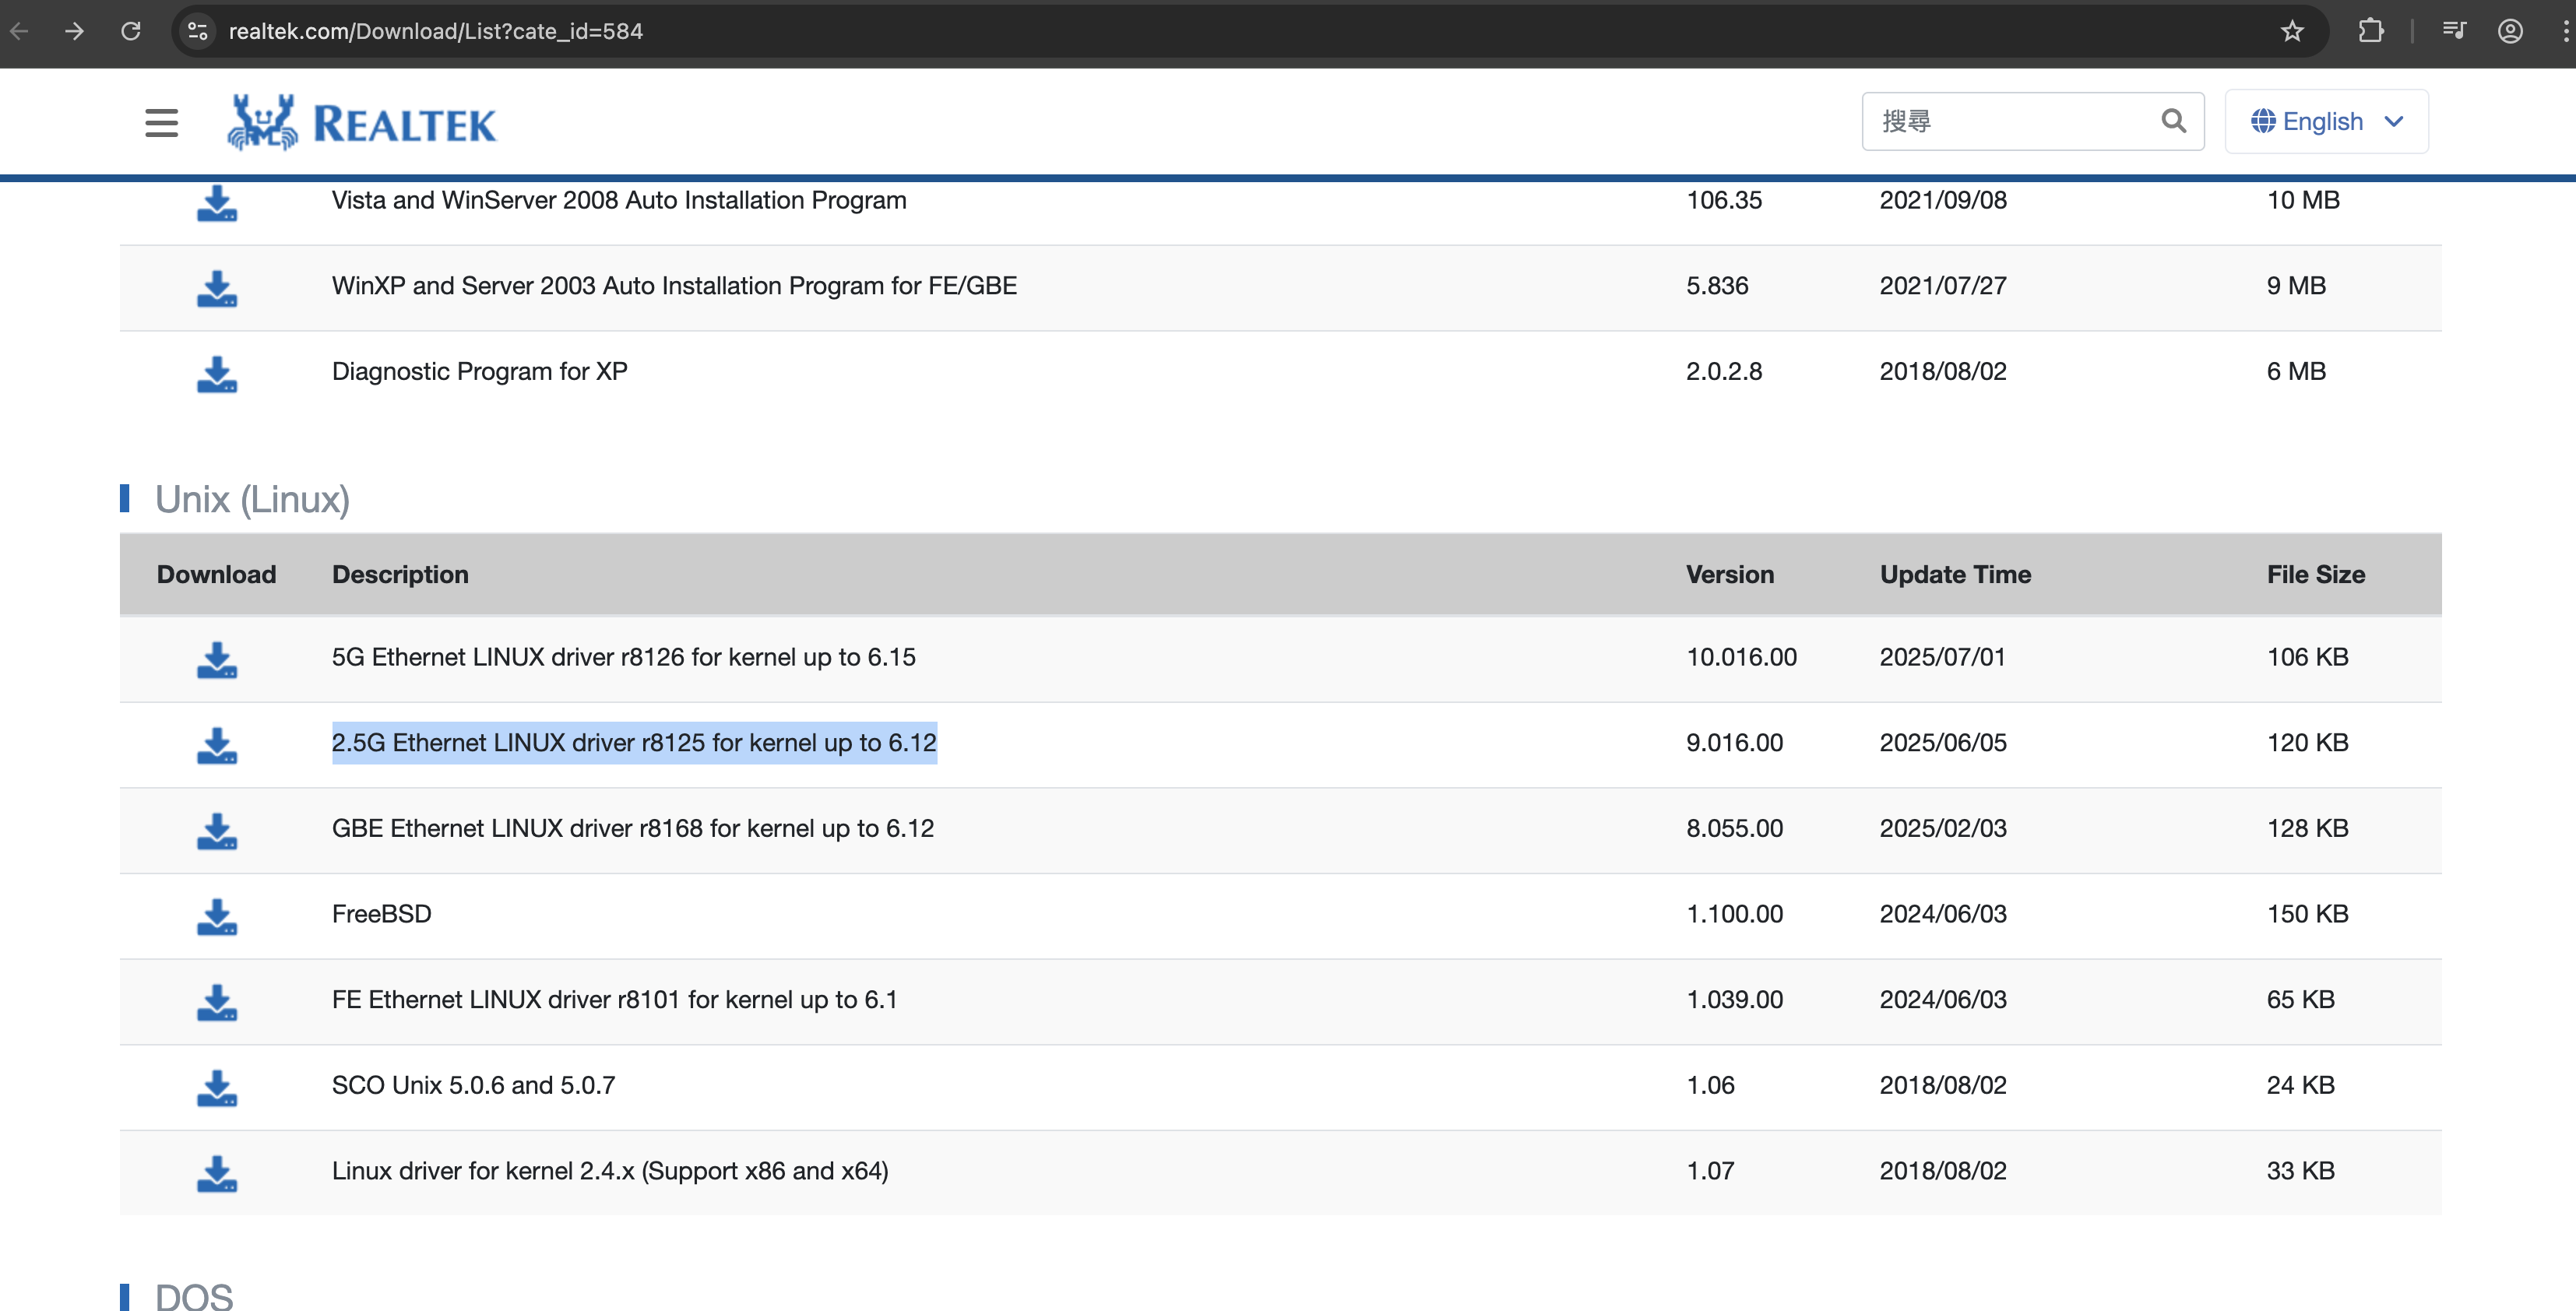
Task: Download the Linux kernel 2.4.x driver
Action: 216,1173
